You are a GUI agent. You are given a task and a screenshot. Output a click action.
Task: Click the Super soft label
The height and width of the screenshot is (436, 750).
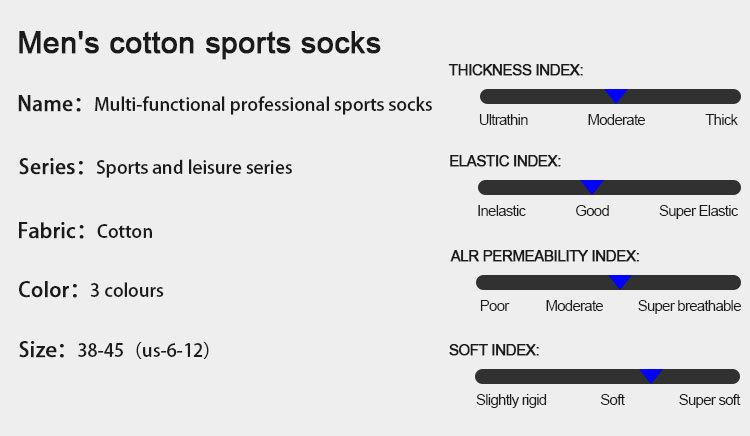[x=709, y=400]
